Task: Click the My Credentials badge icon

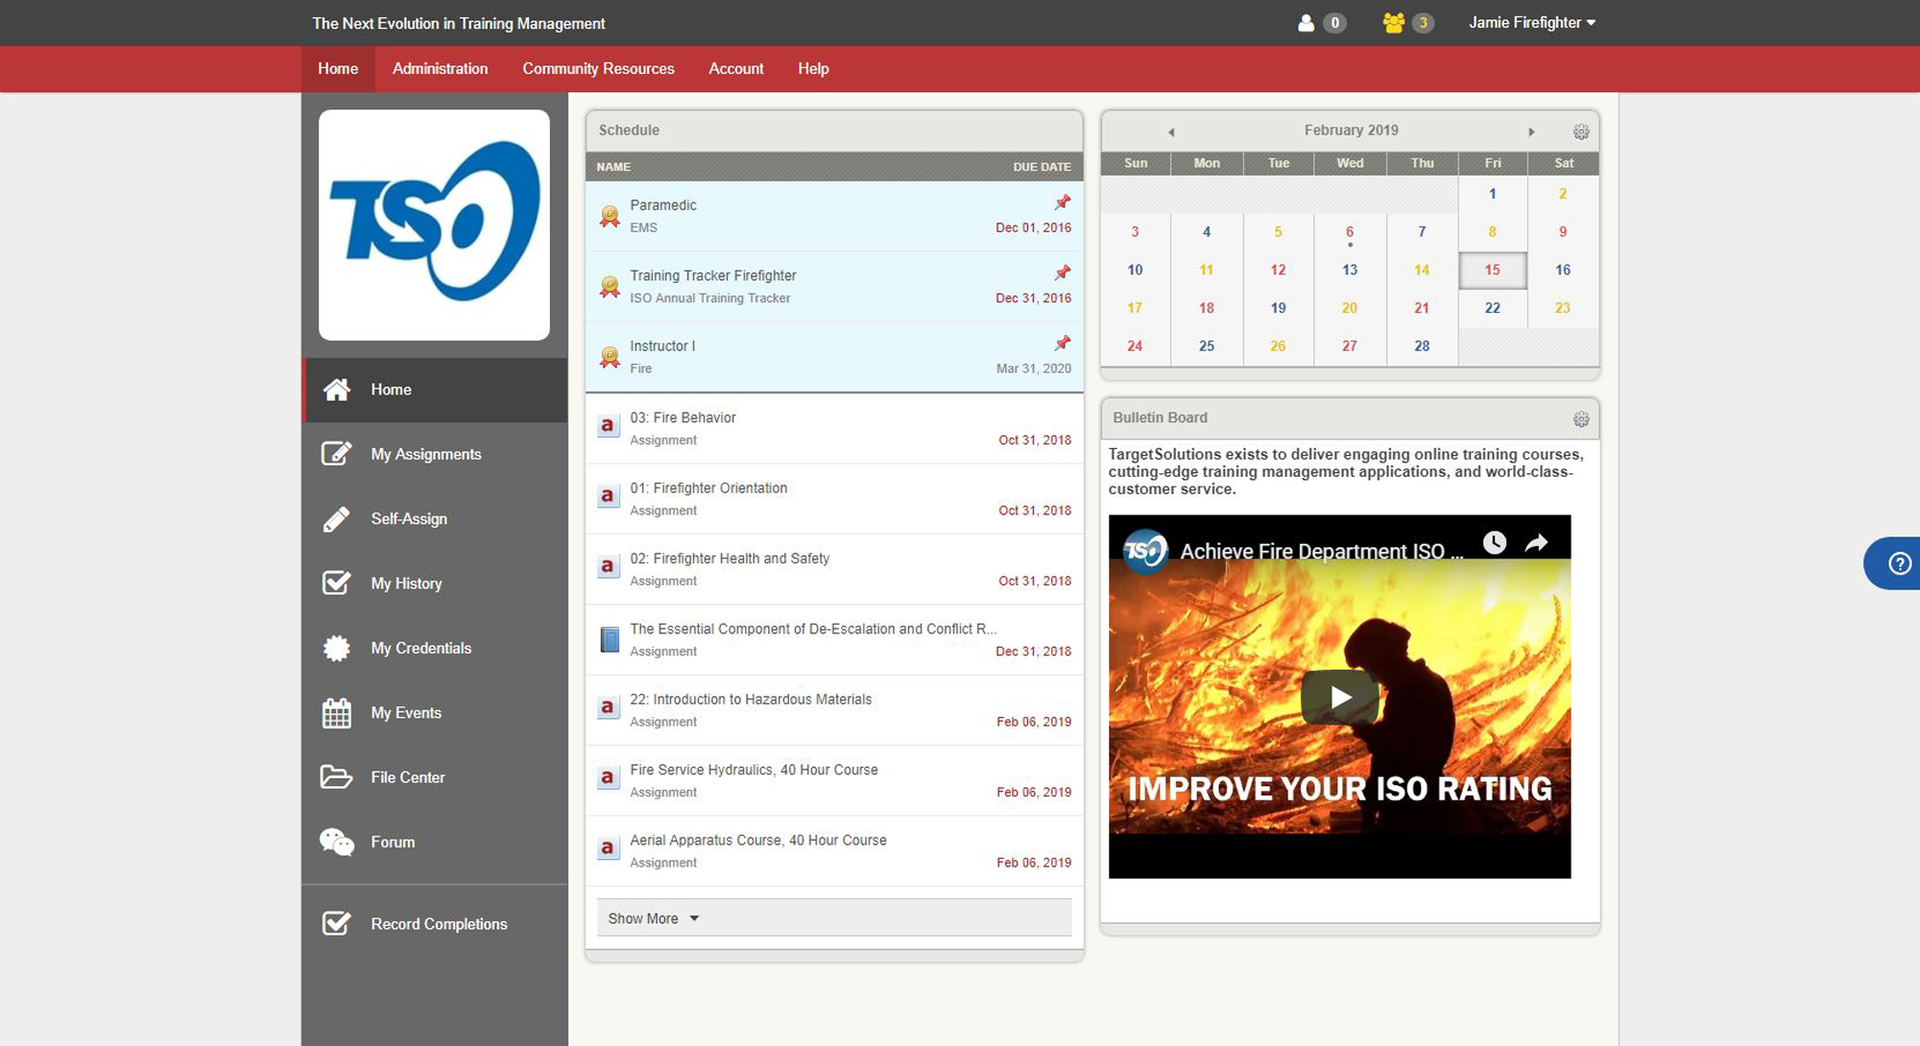Action: click(x=336, y=648)
